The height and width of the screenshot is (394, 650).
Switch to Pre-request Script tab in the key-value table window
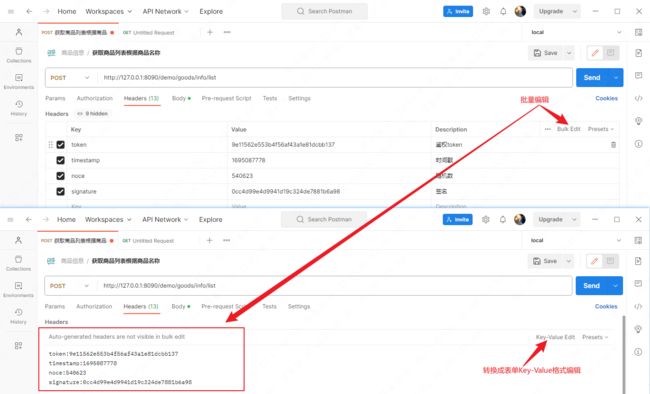tap(226, 98)
